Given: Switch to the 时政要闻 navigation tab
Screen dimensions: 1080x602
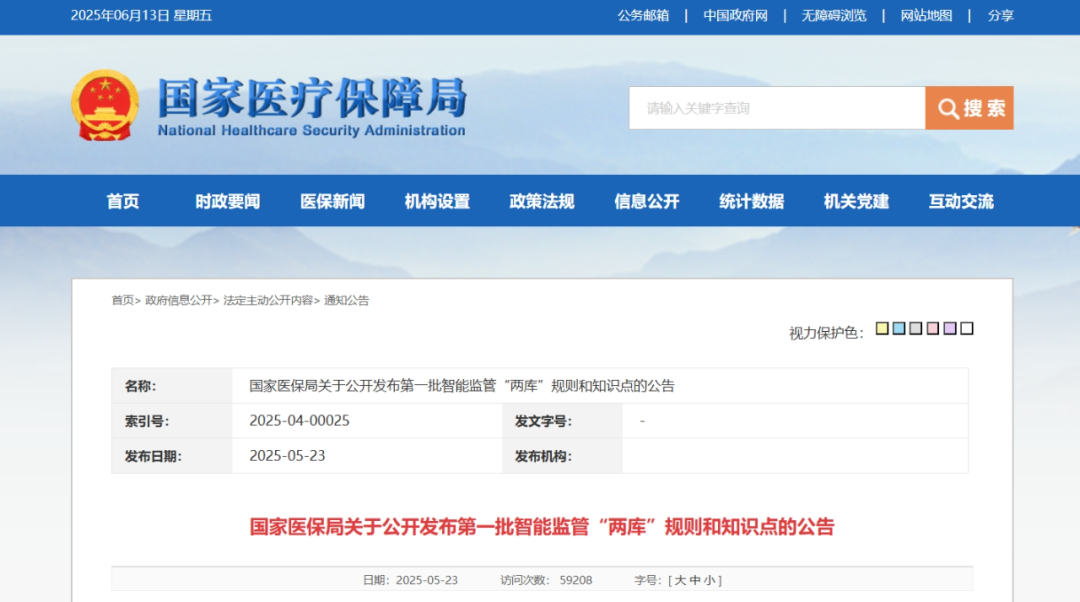Looking at the screenshot, I should (x=226, y=200).
